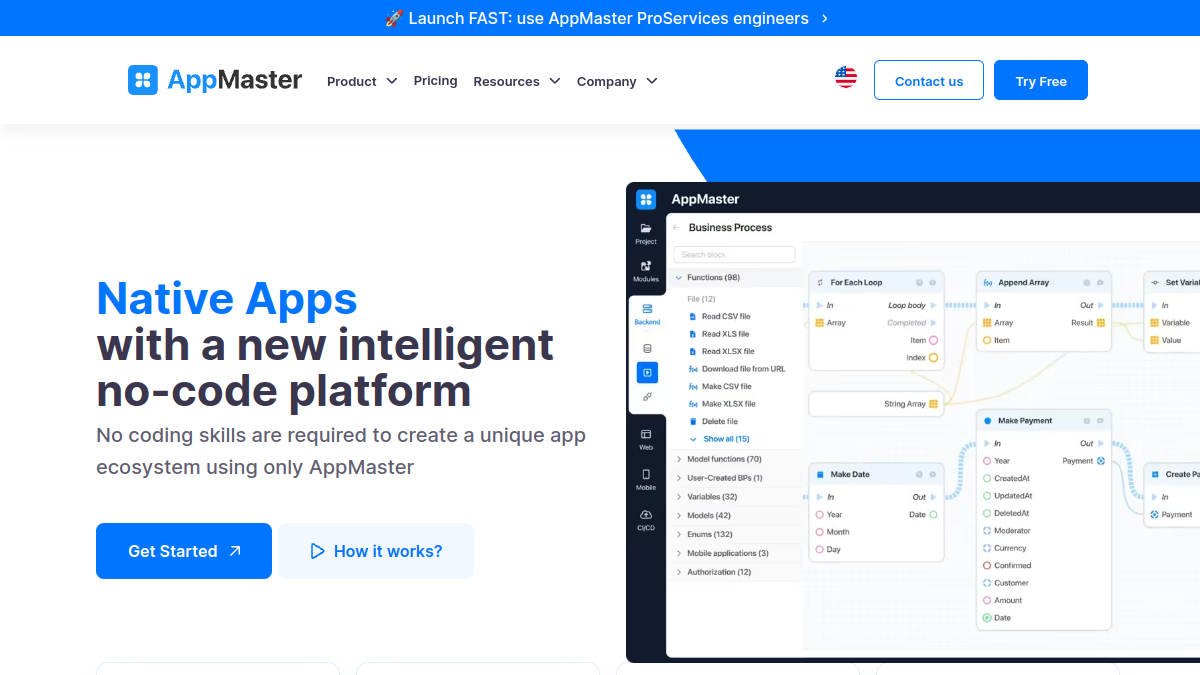The image size is (1200, 675).
Task: Open the CI/CD cloud icon
Action: coord(646,519)
